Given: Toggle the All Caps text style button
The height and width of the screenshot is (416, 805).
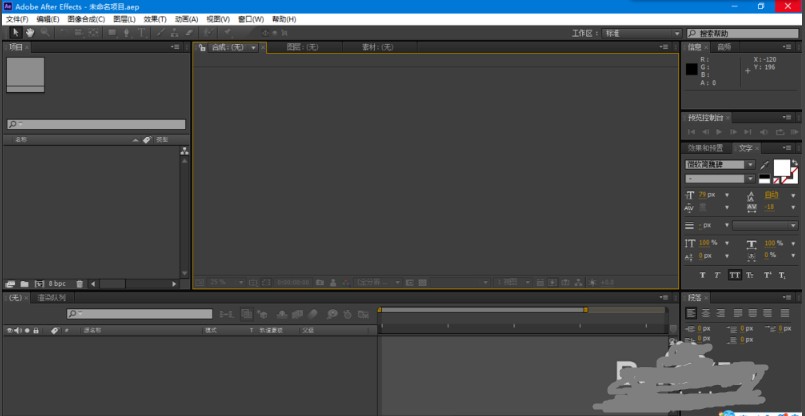Looking at the screenshot, I should coord(735,274).
